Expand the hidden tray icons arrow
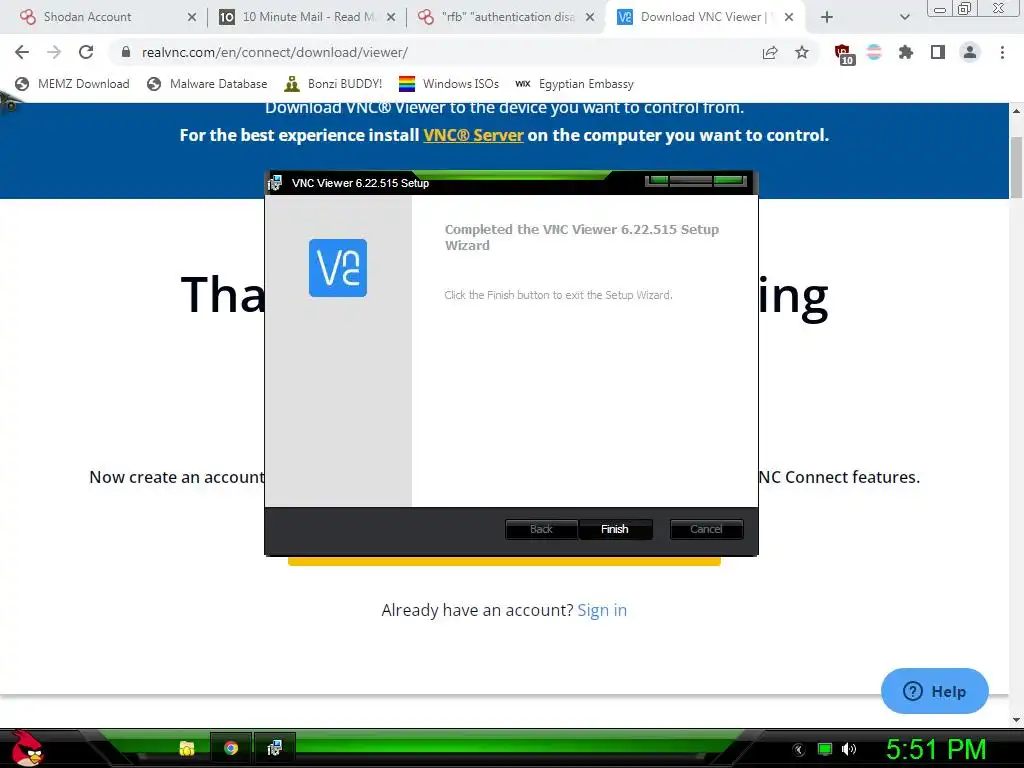Screen dimensions: 1024x768 pos(799,750)
